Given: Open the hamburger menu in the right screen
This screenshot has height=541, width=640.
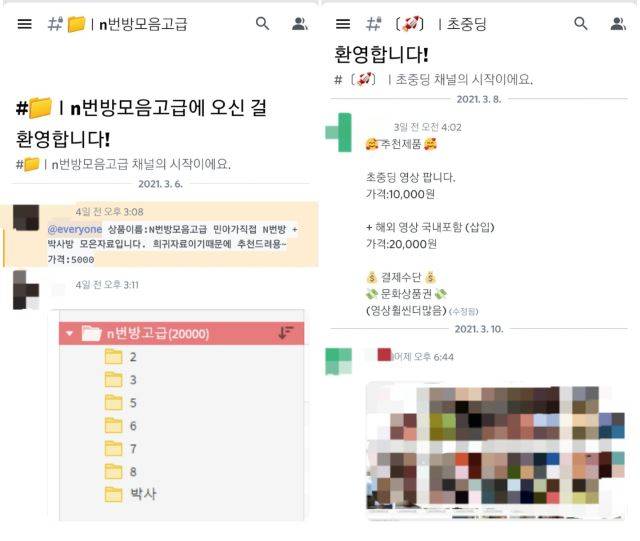Looking at the screenshot, I should (343, 24).
